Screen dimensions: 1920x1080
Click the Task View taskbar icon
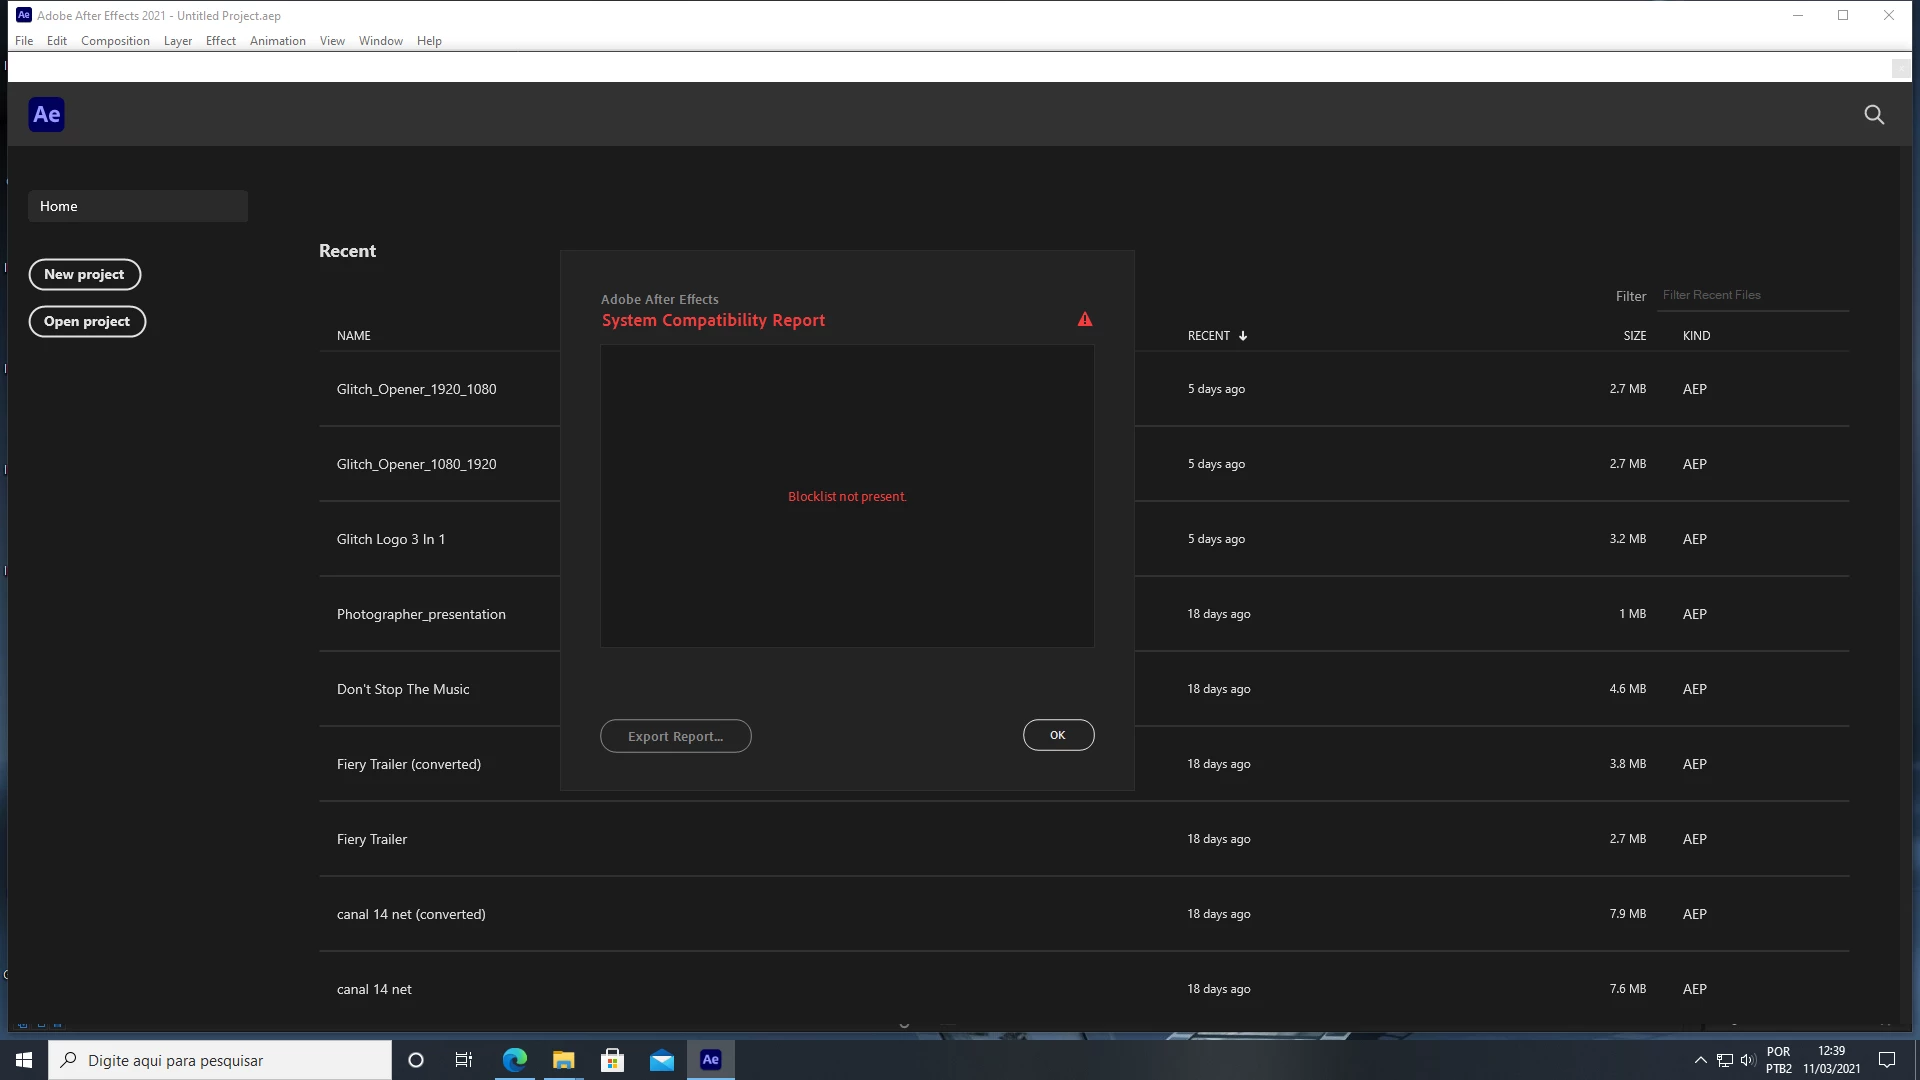[x=464, y=1060]
